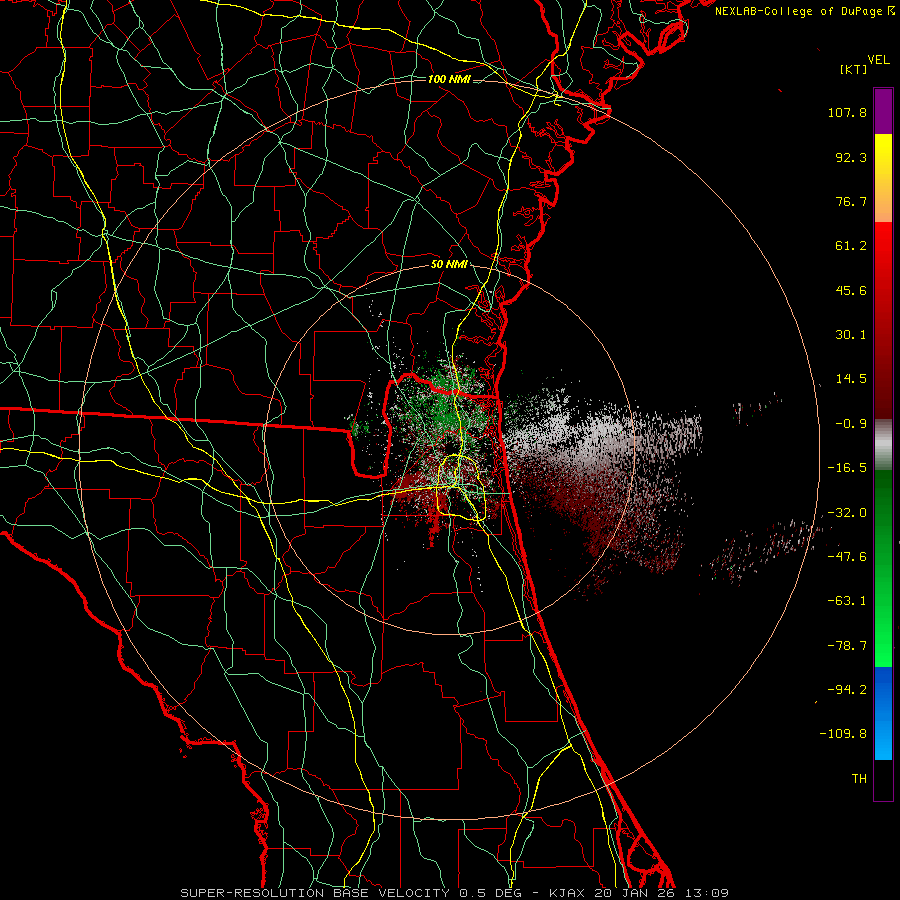Click the 107.8 legend value

(847, 112)
